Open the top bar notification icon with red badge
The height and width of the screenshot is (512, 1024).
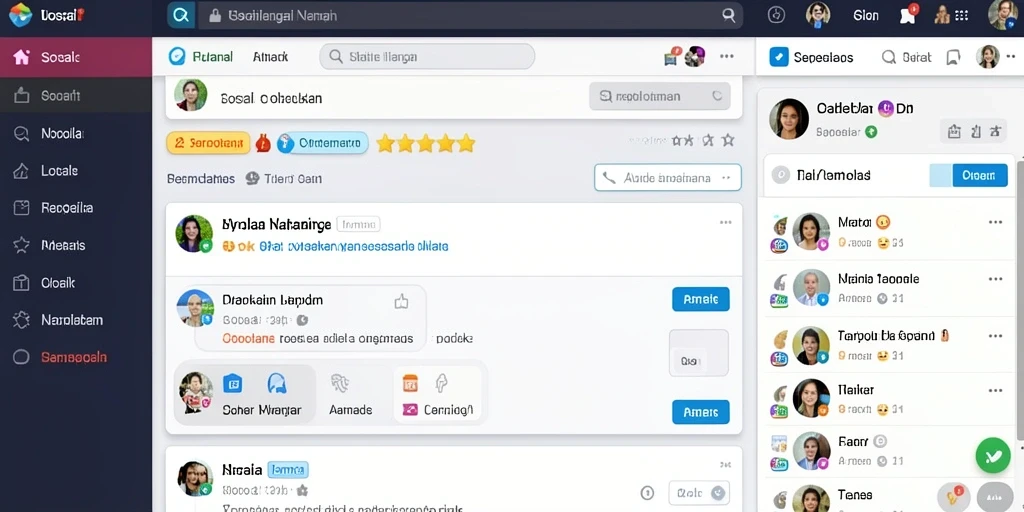(x=908, y=14)
